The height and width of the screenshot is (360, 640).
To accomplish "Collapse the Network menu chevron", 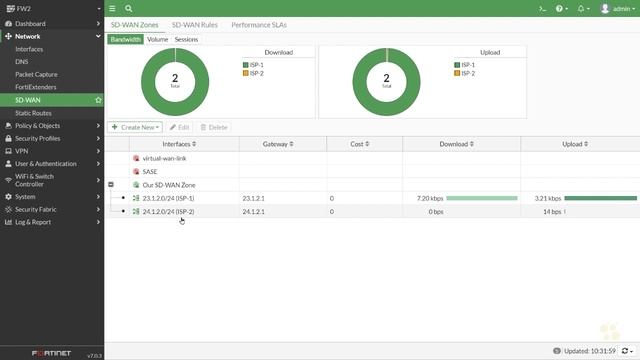I will point(98,36).
